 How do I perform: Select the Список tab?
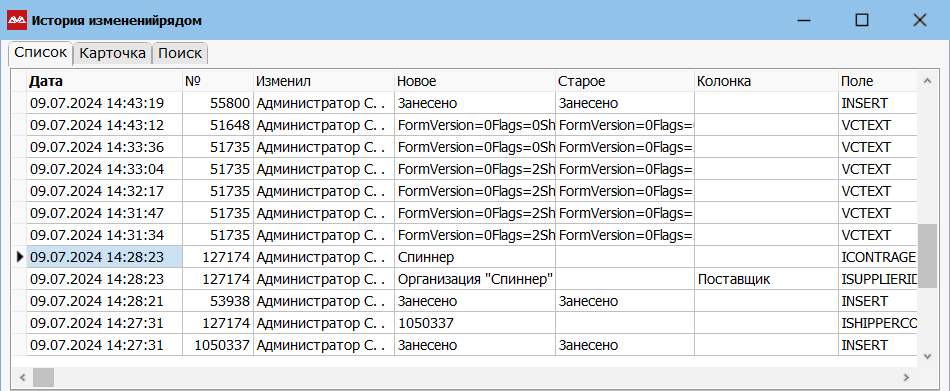(41, 52)
